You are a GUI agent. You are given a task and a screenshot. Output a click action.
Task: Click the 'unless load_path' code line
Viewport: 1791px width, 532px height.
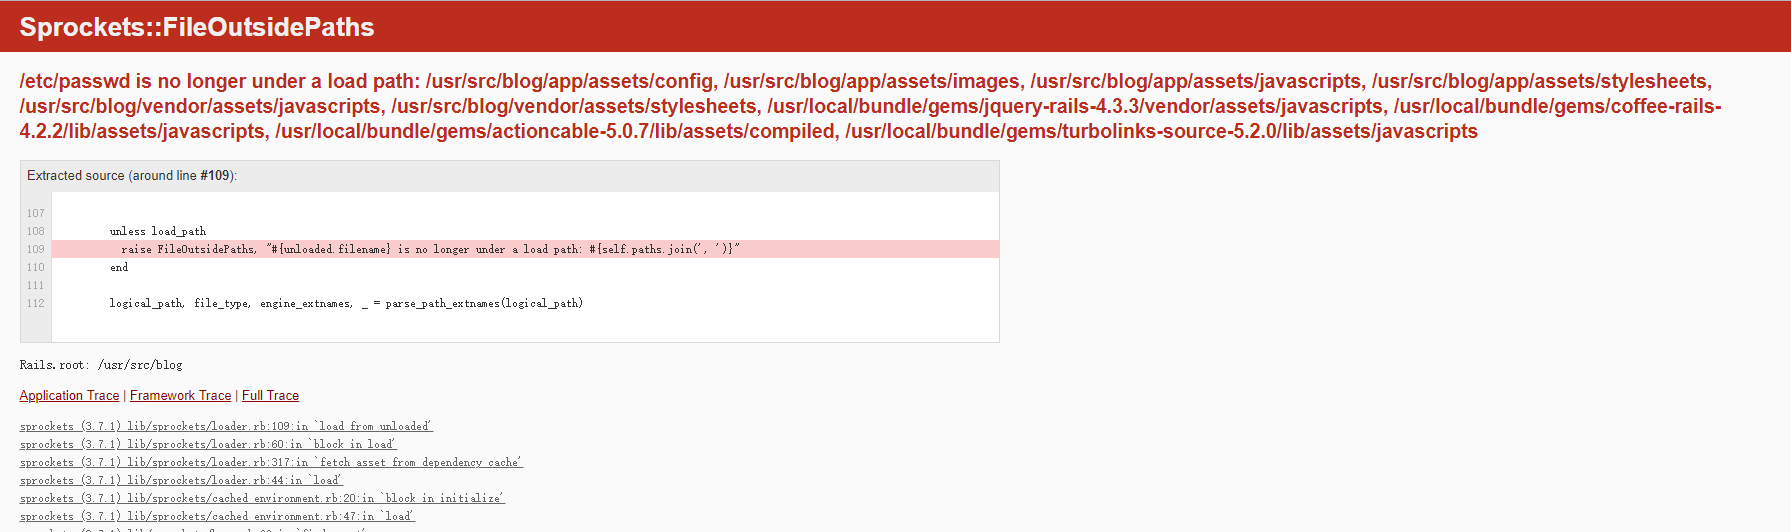(x=158, y=231)
